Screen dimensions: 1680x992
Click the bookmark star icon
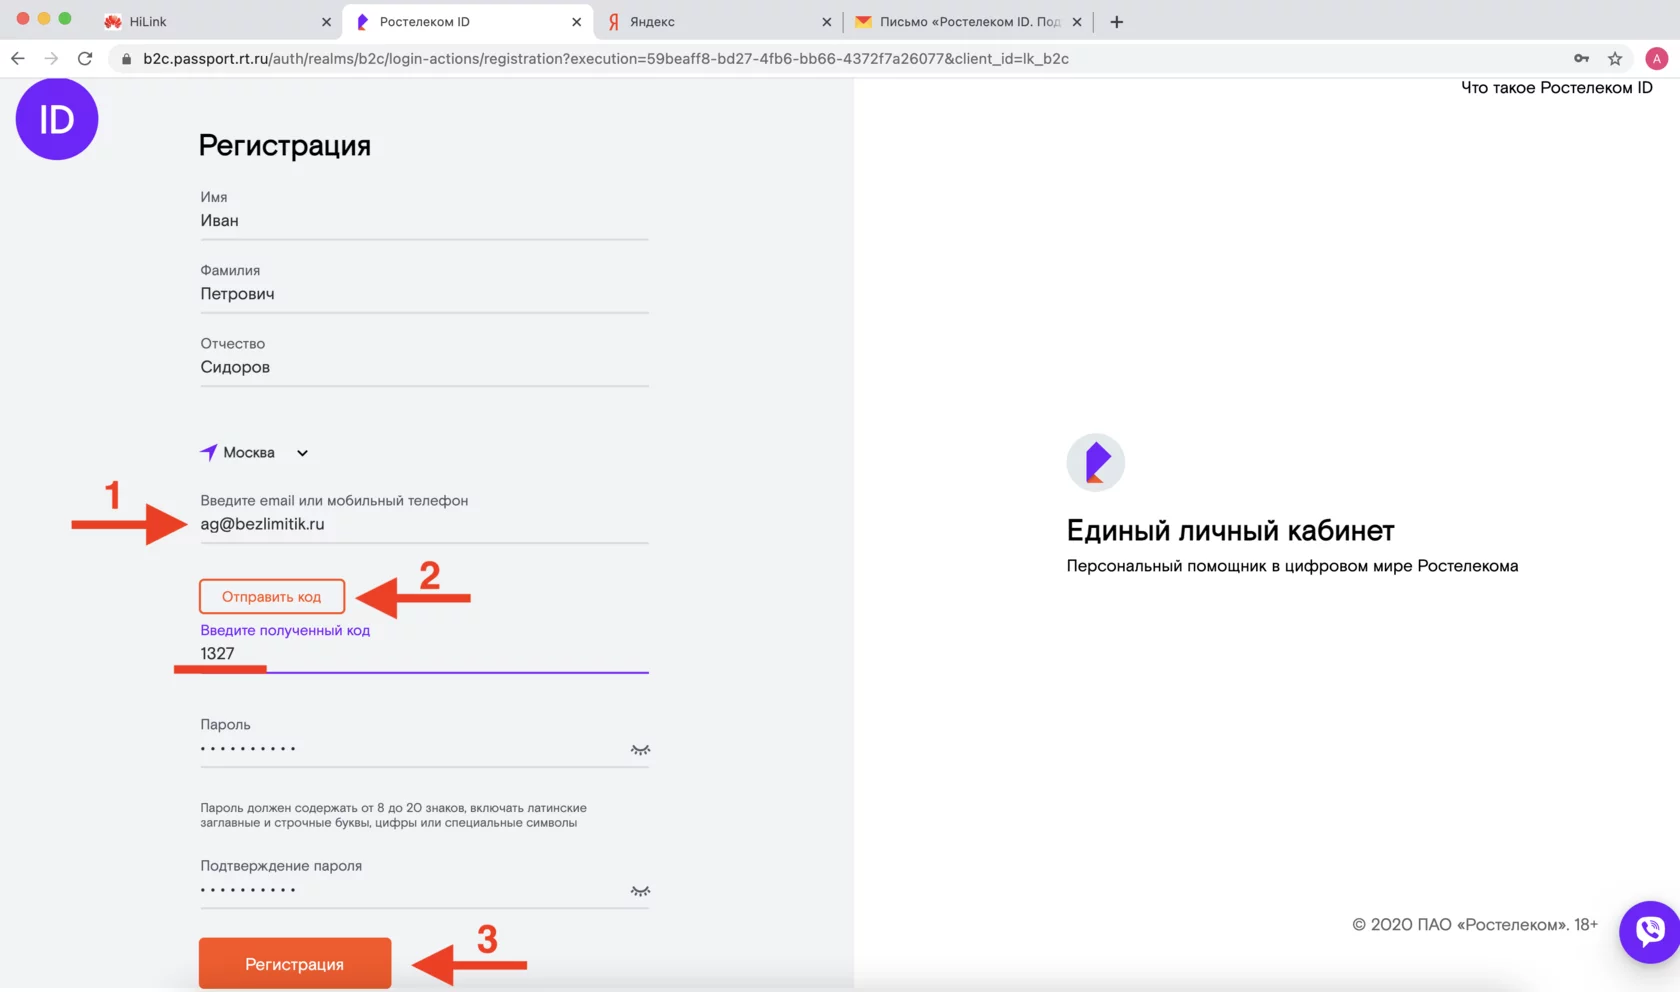click(1617, 58)
